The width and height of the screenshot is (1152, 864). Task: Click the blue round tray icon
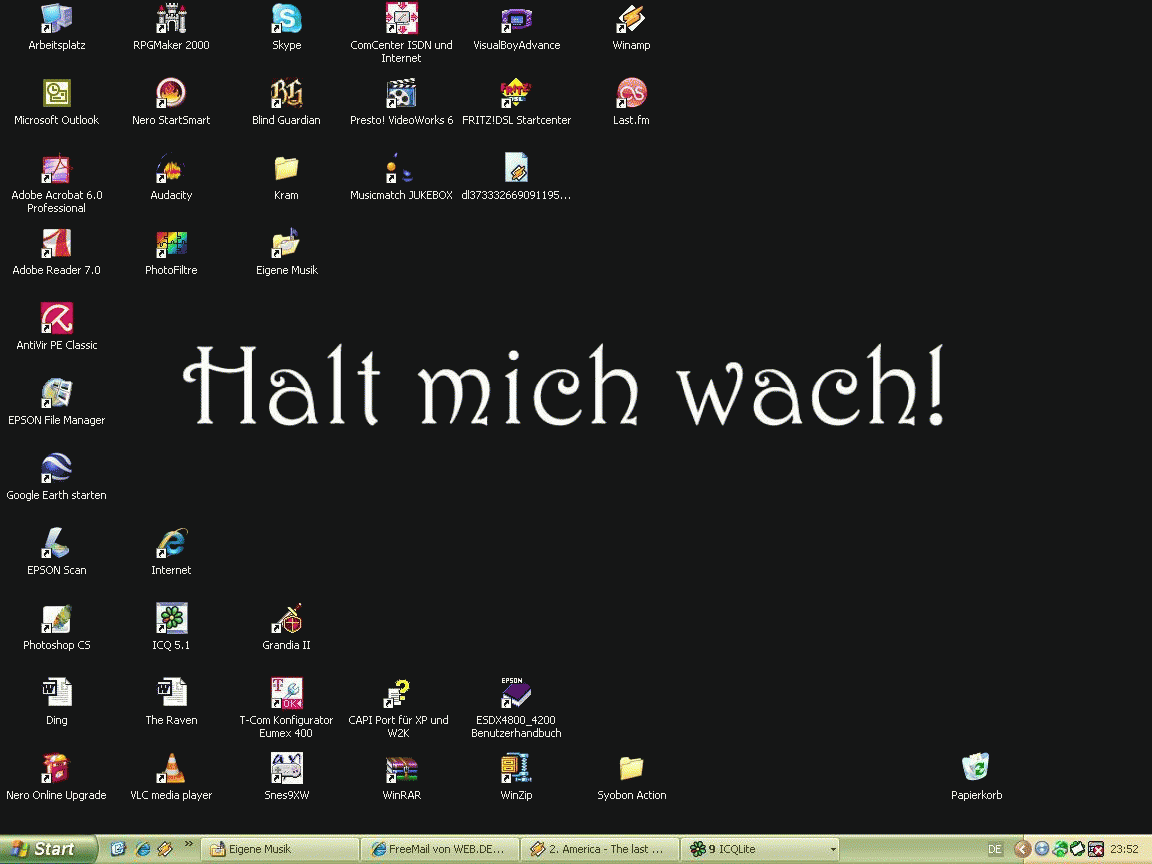pos(1041,849)
